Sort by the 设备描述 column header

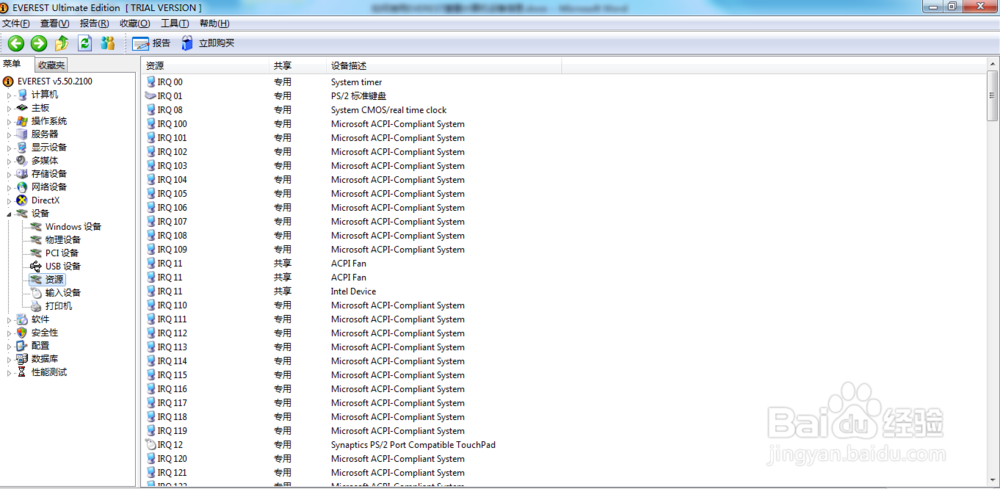point(444,66)
